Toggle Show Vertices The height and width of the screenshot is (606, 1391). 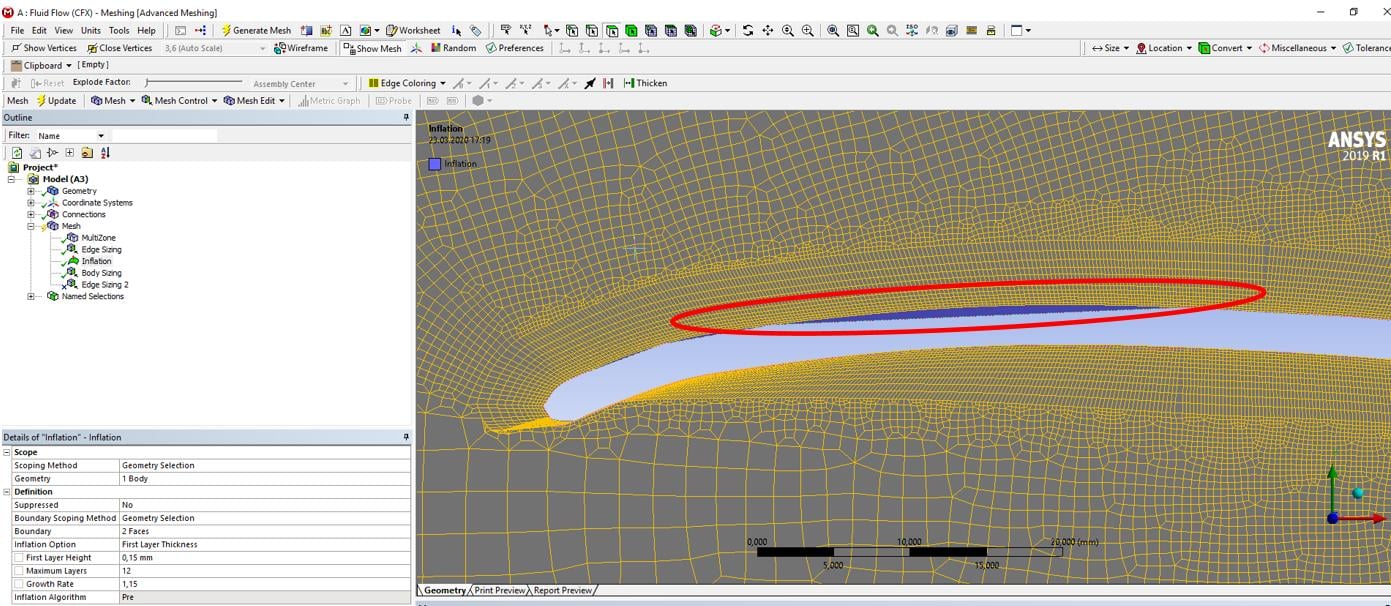43,48
